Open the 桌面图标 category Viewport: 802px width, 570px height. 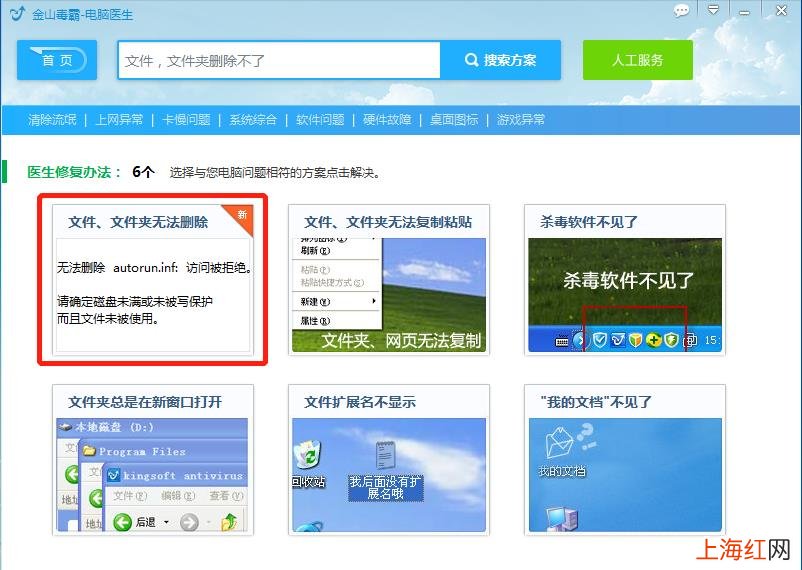[454, 120]
